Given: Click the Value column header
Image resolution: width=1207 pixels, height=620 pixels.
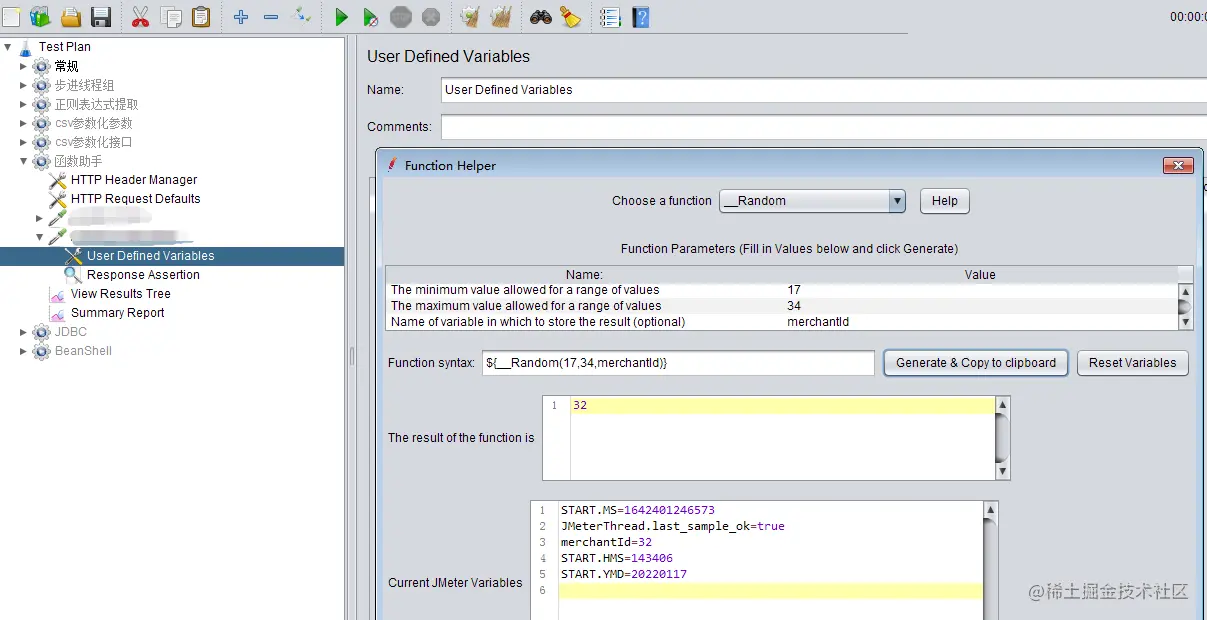Looking at the screenshot, I should pos(980,274).
